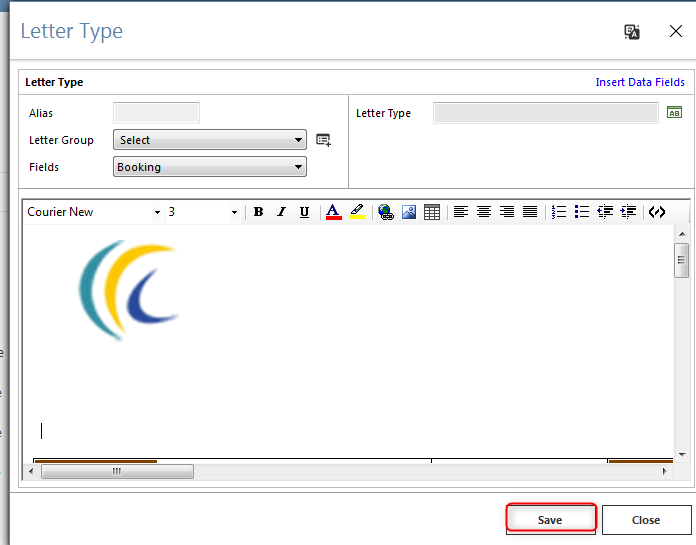Viewport: 696px width, 545px height.
Task: Click the add letter group icon
Action: 323,140
